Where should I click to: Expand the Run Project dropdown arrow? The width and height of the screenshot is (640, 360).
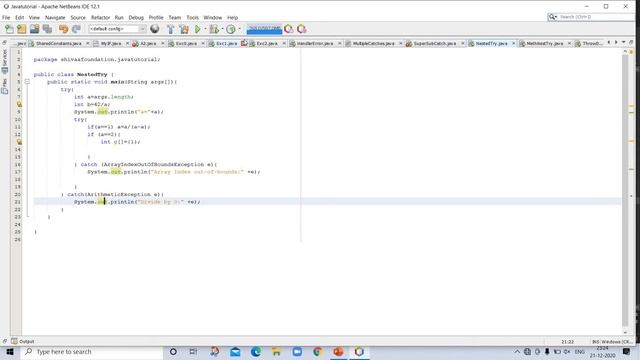coord(205,29)
